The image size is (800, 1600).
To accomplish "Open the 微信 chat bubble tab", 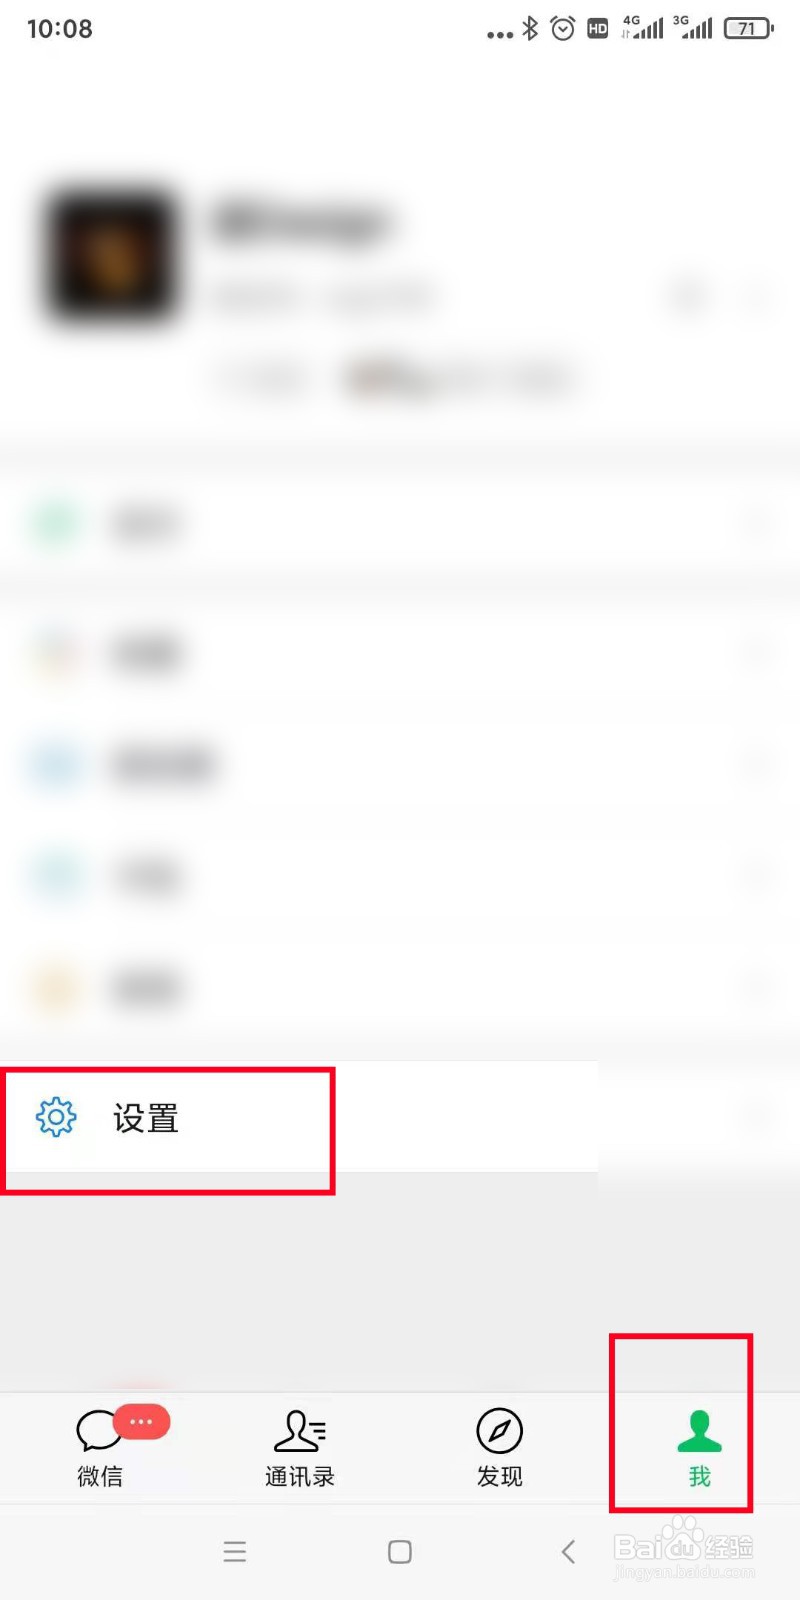I will [x=100, y=1447].
